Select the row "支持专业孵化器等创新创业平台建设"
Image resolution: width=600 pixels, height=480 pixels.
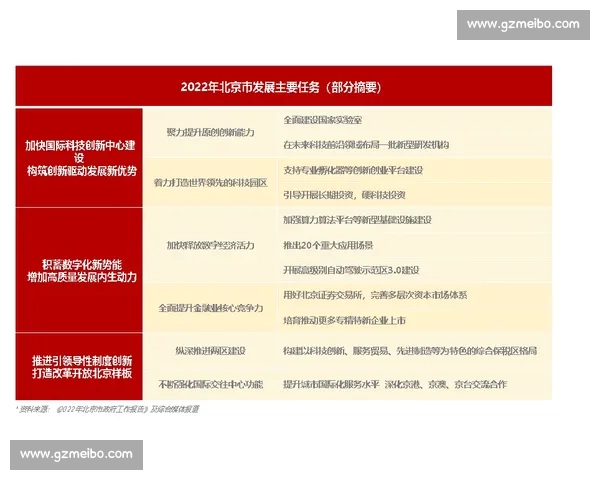click(415, 170)
